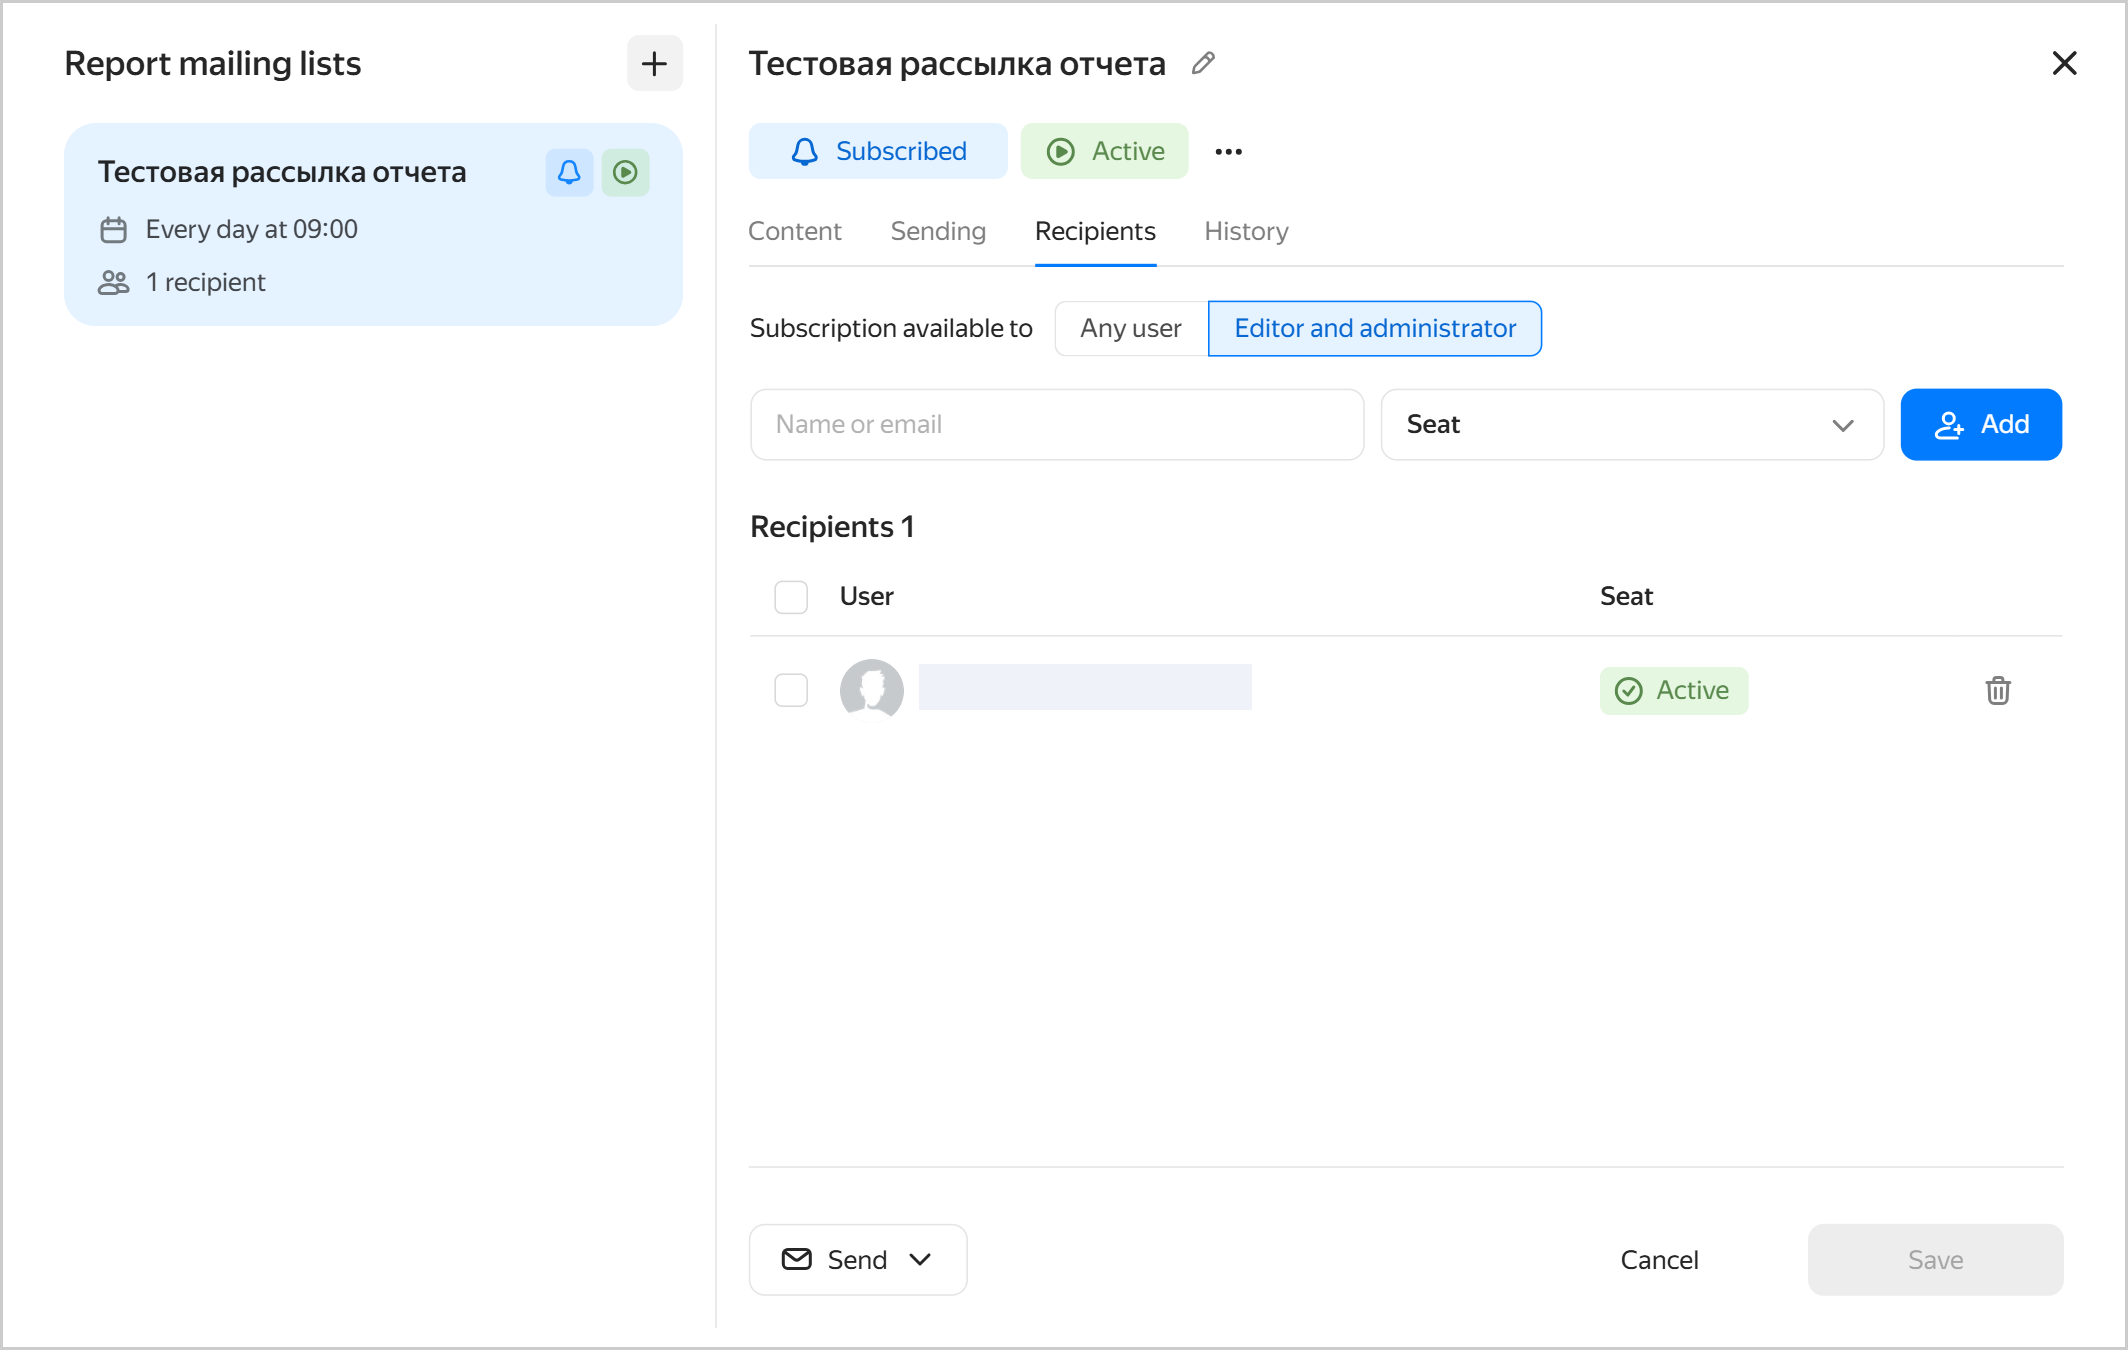Click the User column header

tap(866, 597)
